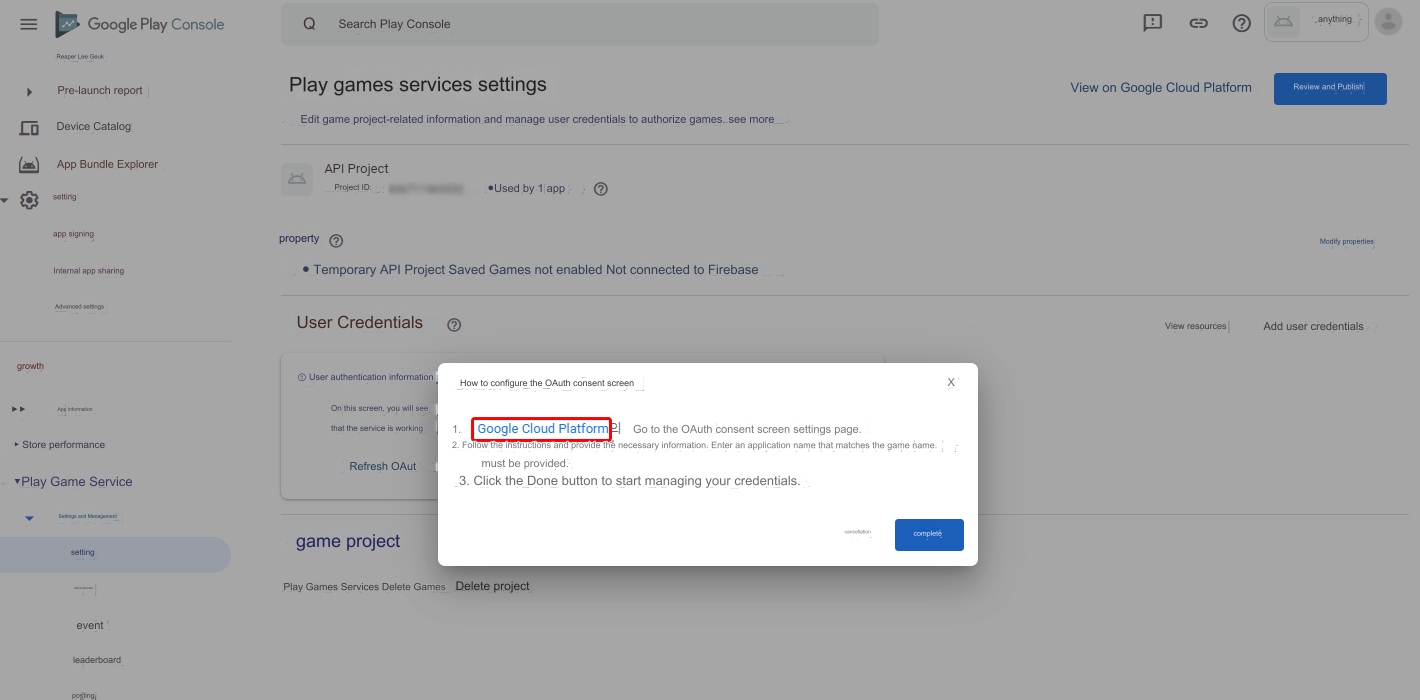Open the account avatar menu
Screen dimensions: 1420x700
click(x=1388, y=22)
